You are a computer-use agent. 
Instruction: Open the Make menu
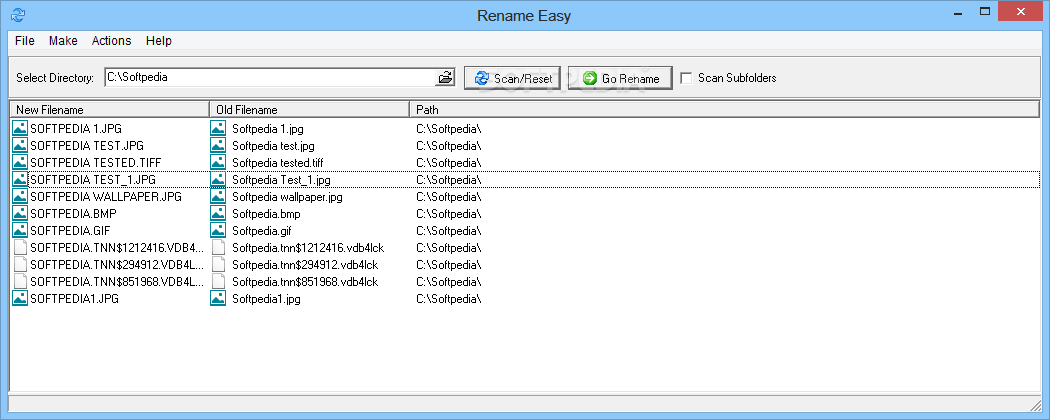click(63, 41)
